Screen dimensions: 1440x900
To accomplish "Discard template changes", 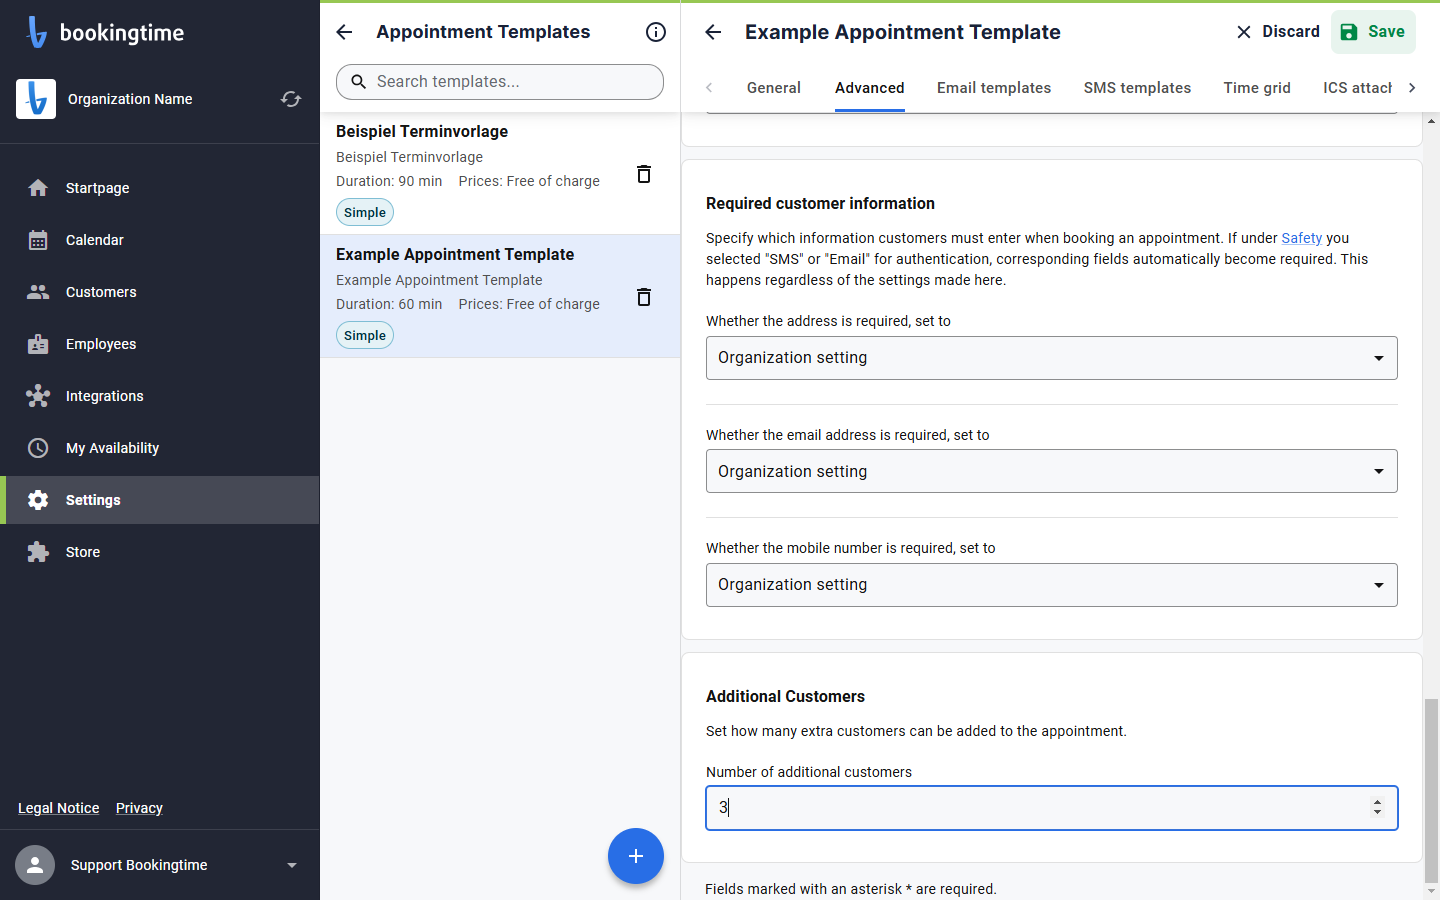I will (1278, 32).
